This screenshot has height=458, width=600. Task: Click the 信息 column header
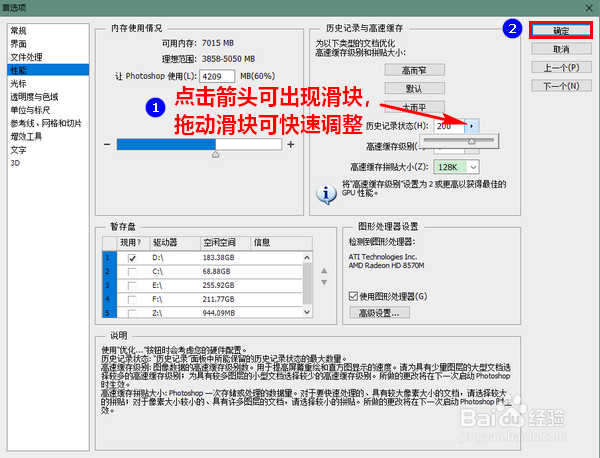(281, 243)
